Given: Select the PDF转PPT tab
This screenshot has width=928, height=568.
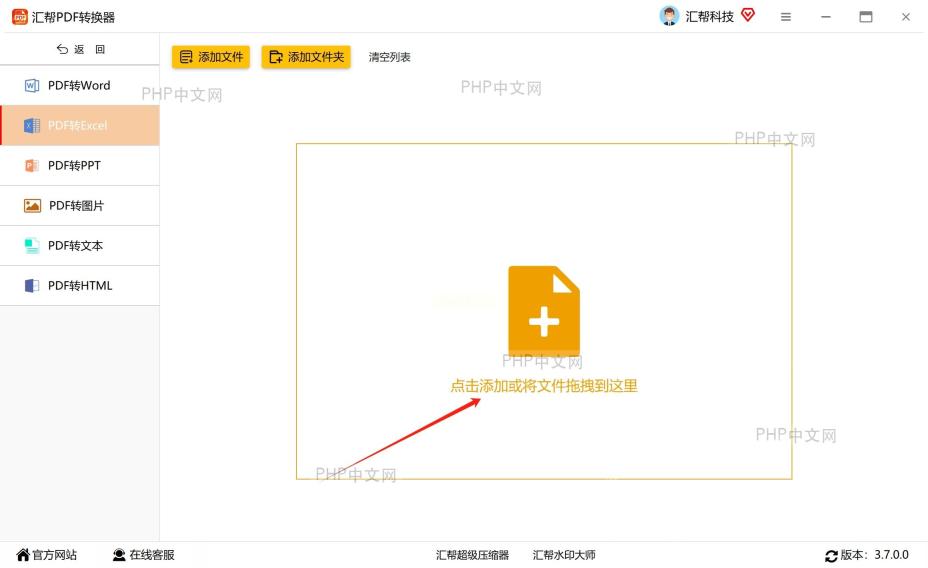Looking at the screenshot, I should [x=80, y=166].
